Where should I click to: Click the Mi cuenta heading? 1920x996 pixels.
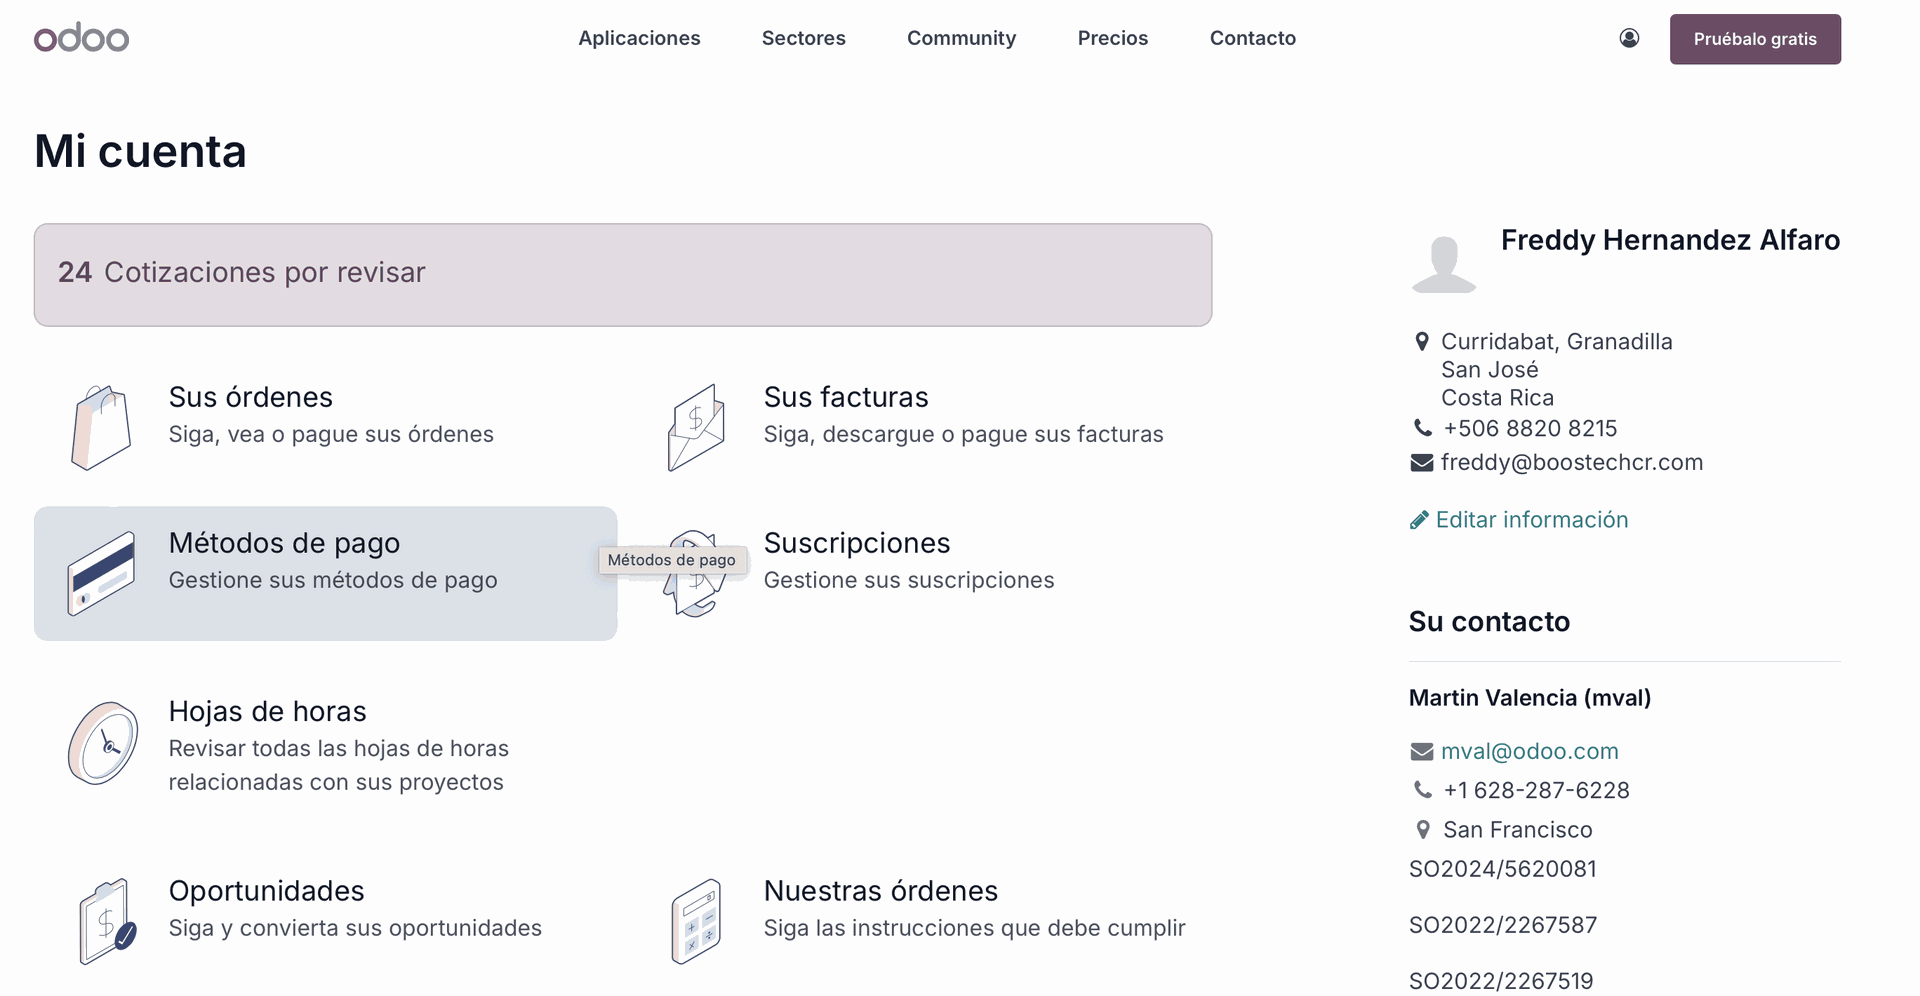(140, 152)
